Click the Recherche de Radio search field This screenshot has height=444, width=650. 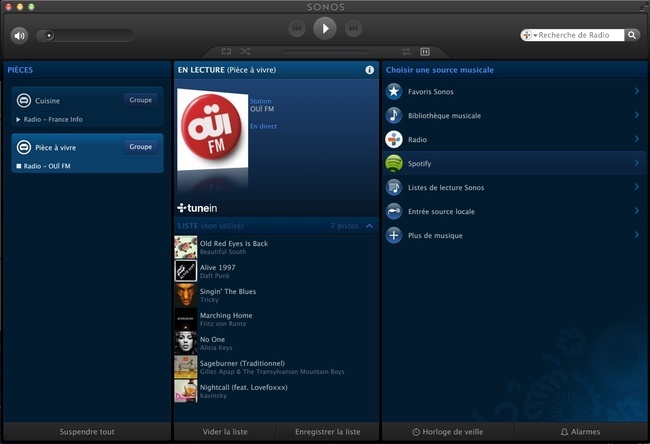click(580, 35)
